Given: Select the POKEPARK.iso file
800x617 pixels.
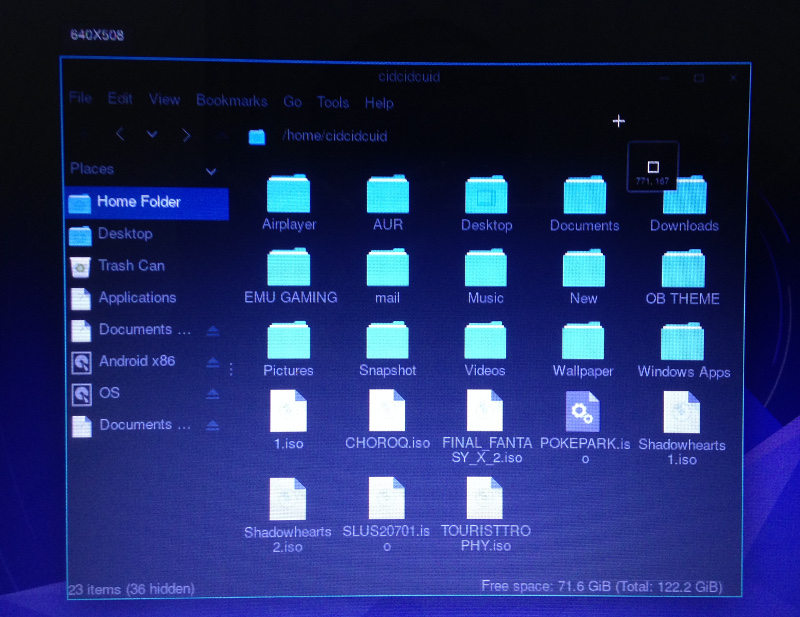Looking at the screenshot, I should click(582, 410).
